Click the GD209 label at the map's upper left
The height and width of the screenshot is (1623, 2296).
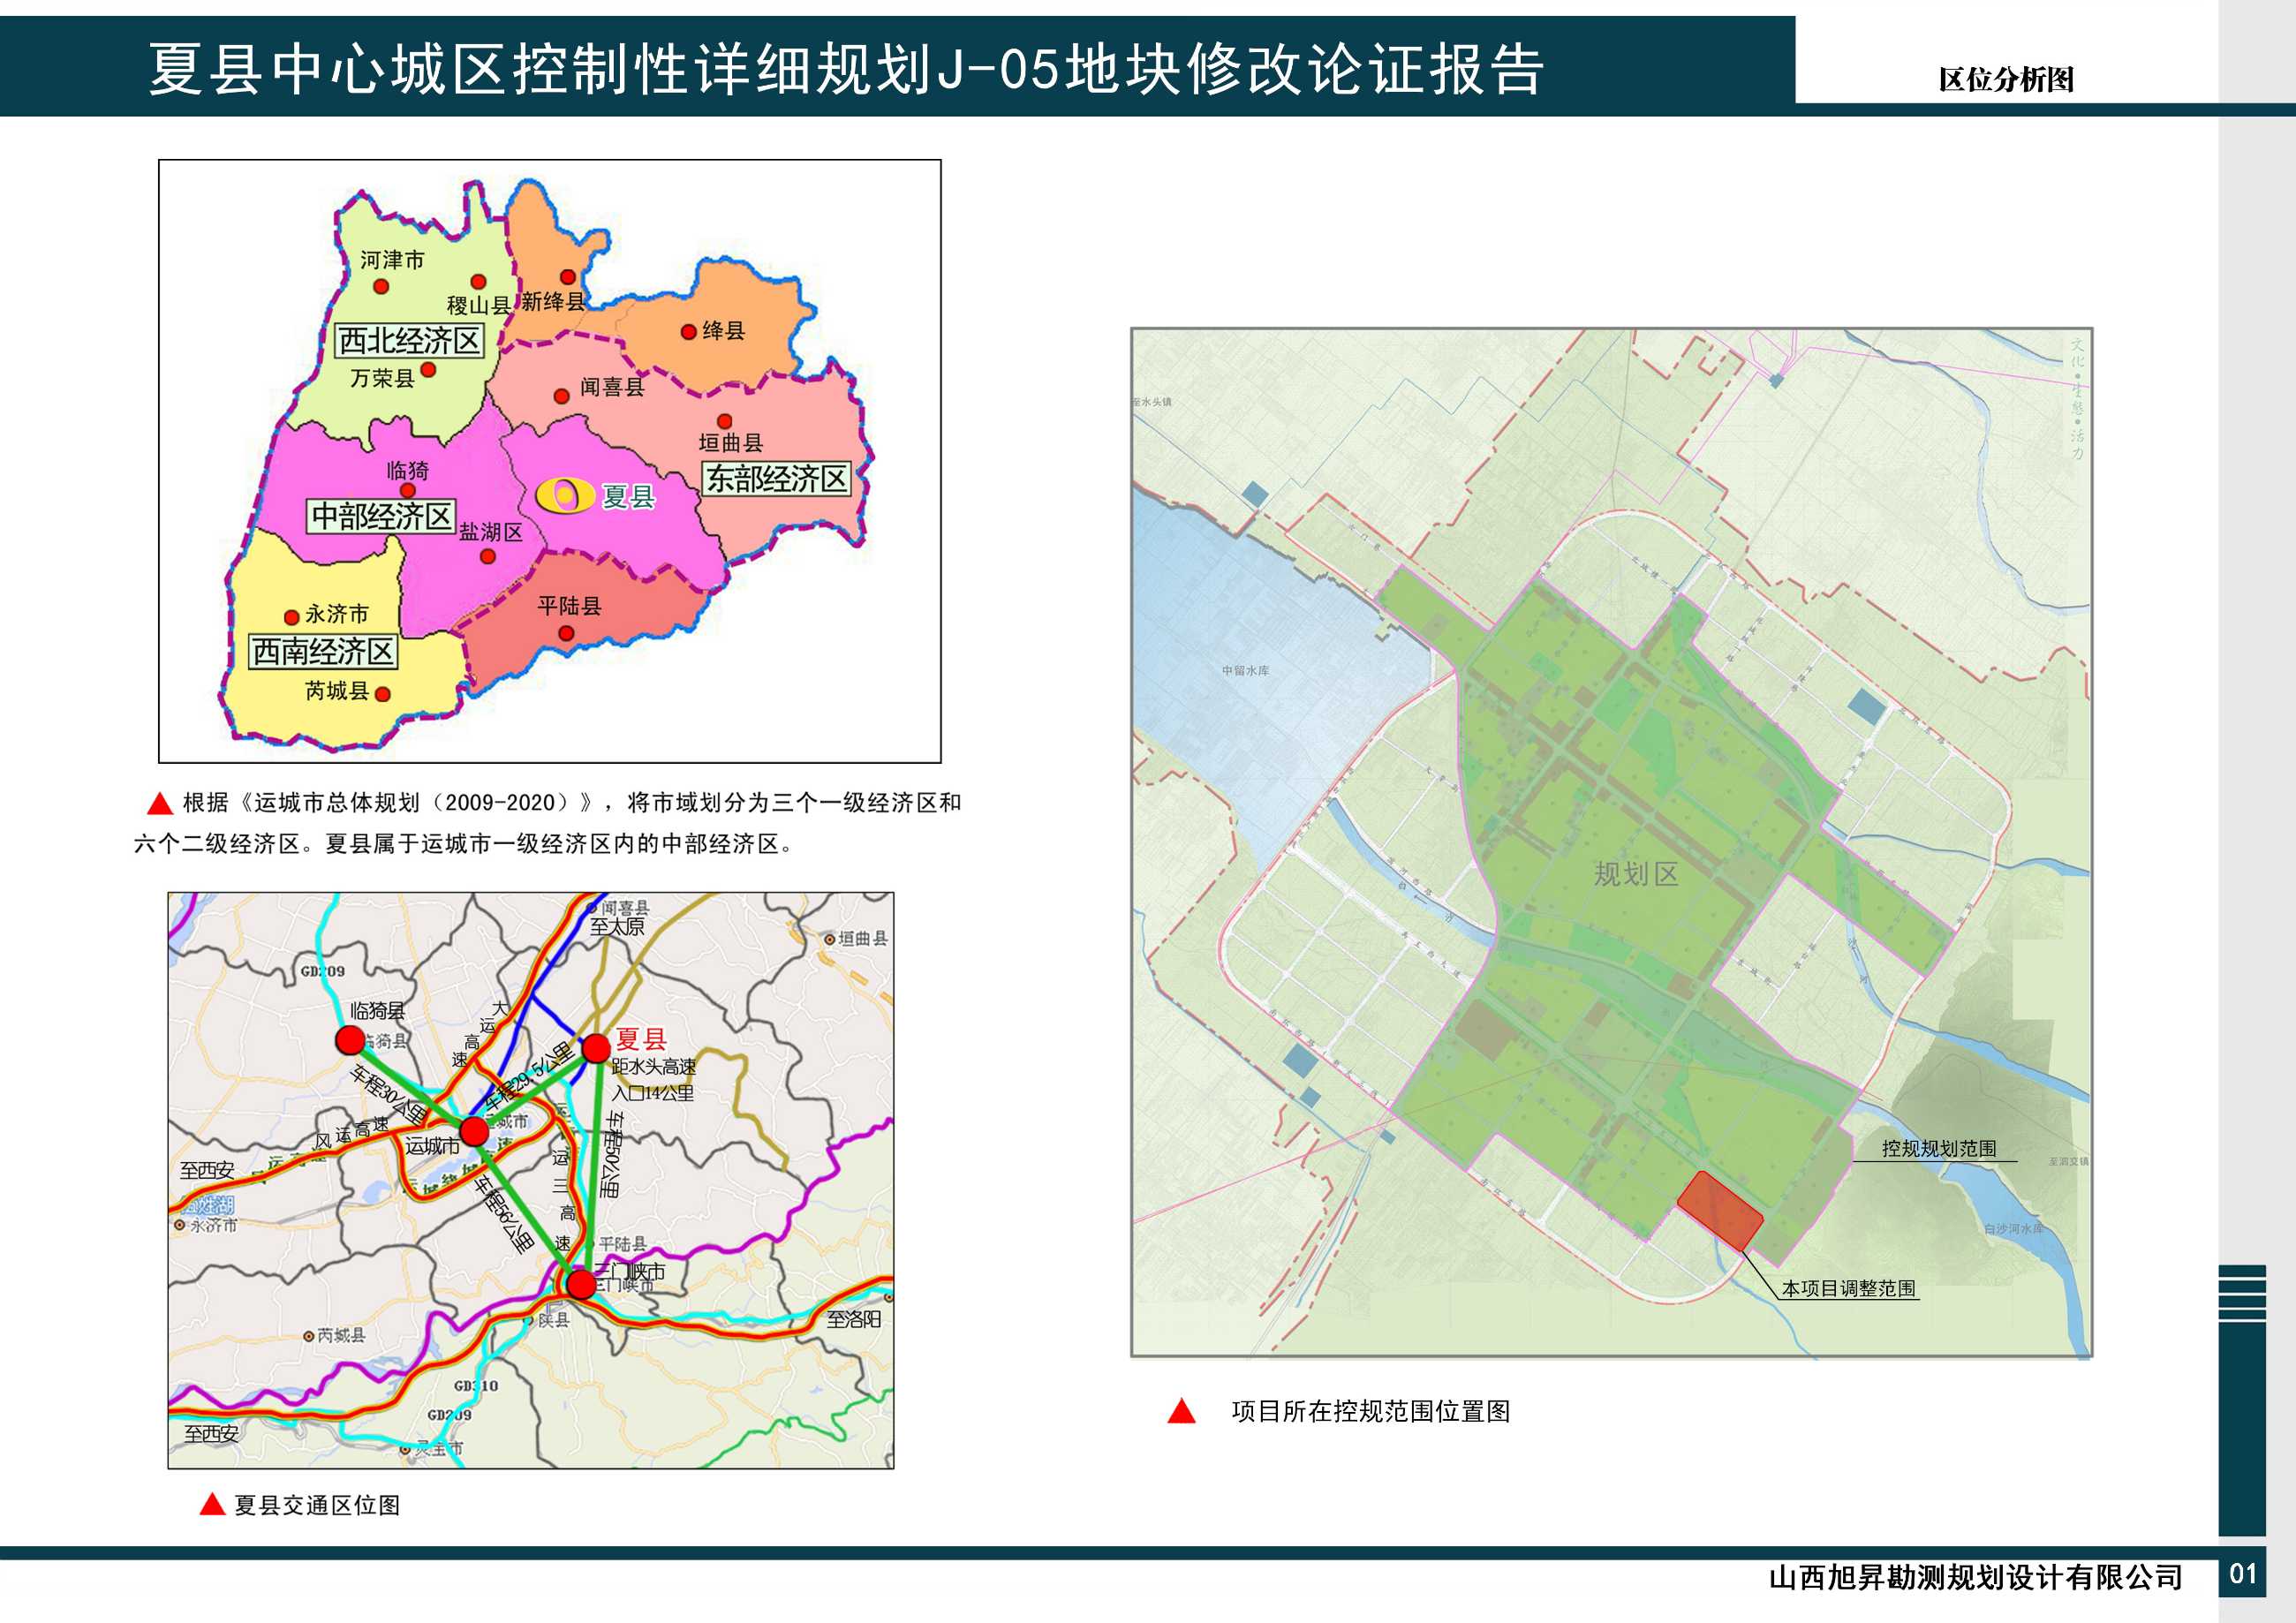[323, 971]
